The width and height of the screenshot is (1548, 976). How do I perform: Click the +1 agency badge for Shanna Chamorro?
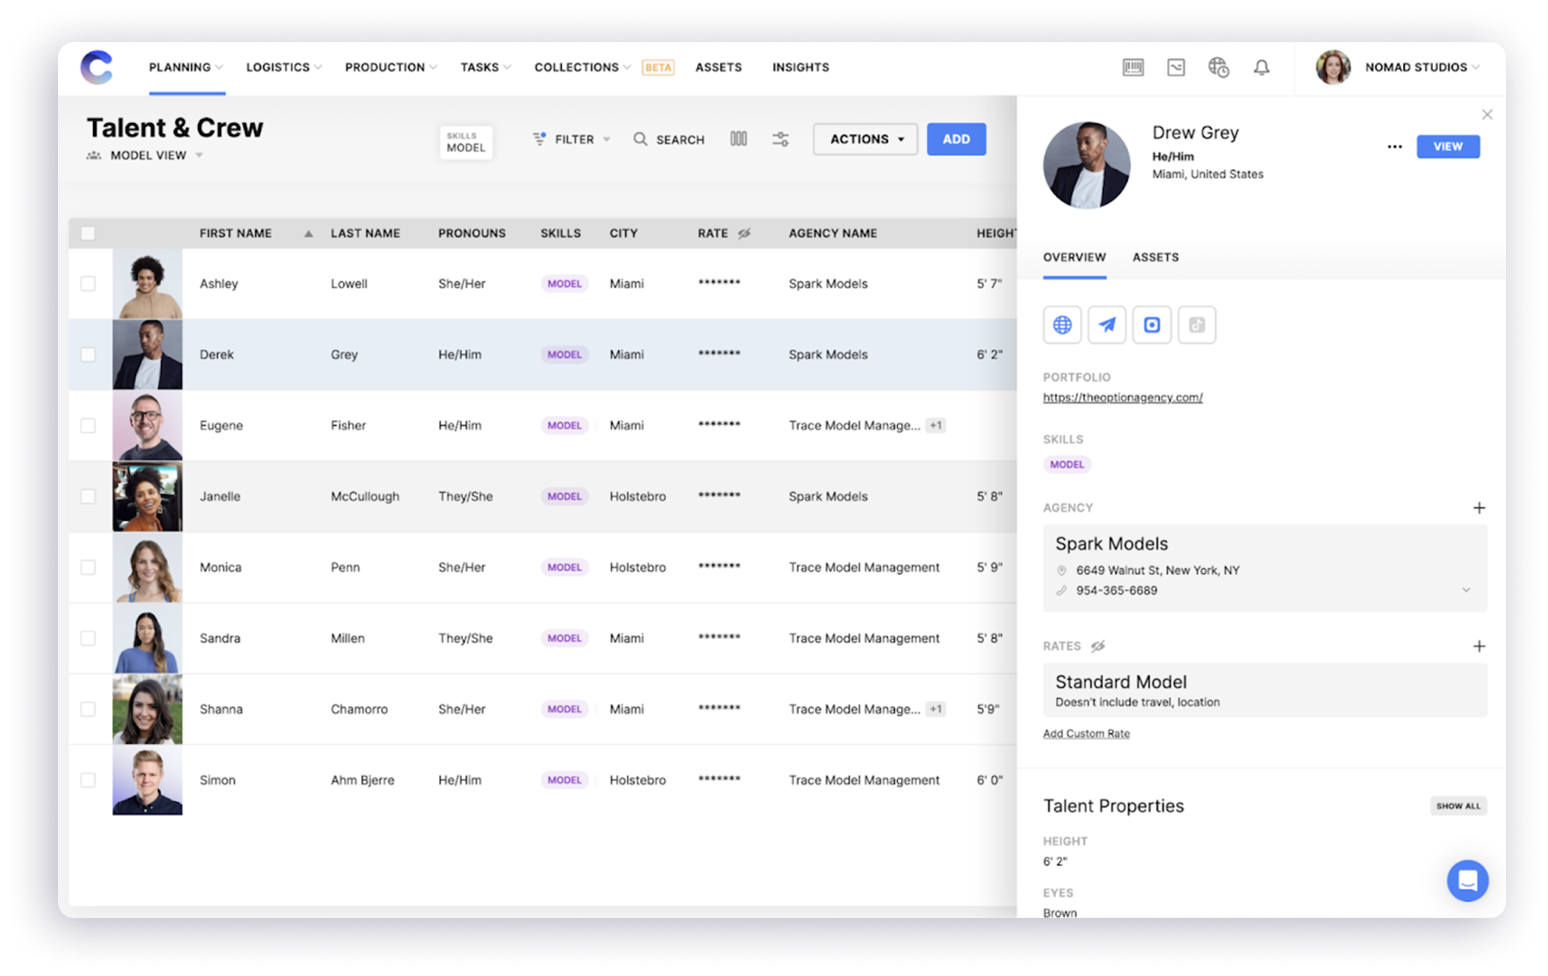click(936, 709)
